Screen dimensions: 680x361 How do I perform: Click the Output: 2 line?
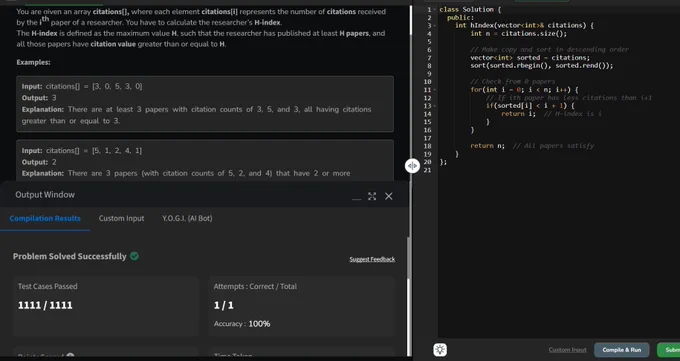point(39,162)
